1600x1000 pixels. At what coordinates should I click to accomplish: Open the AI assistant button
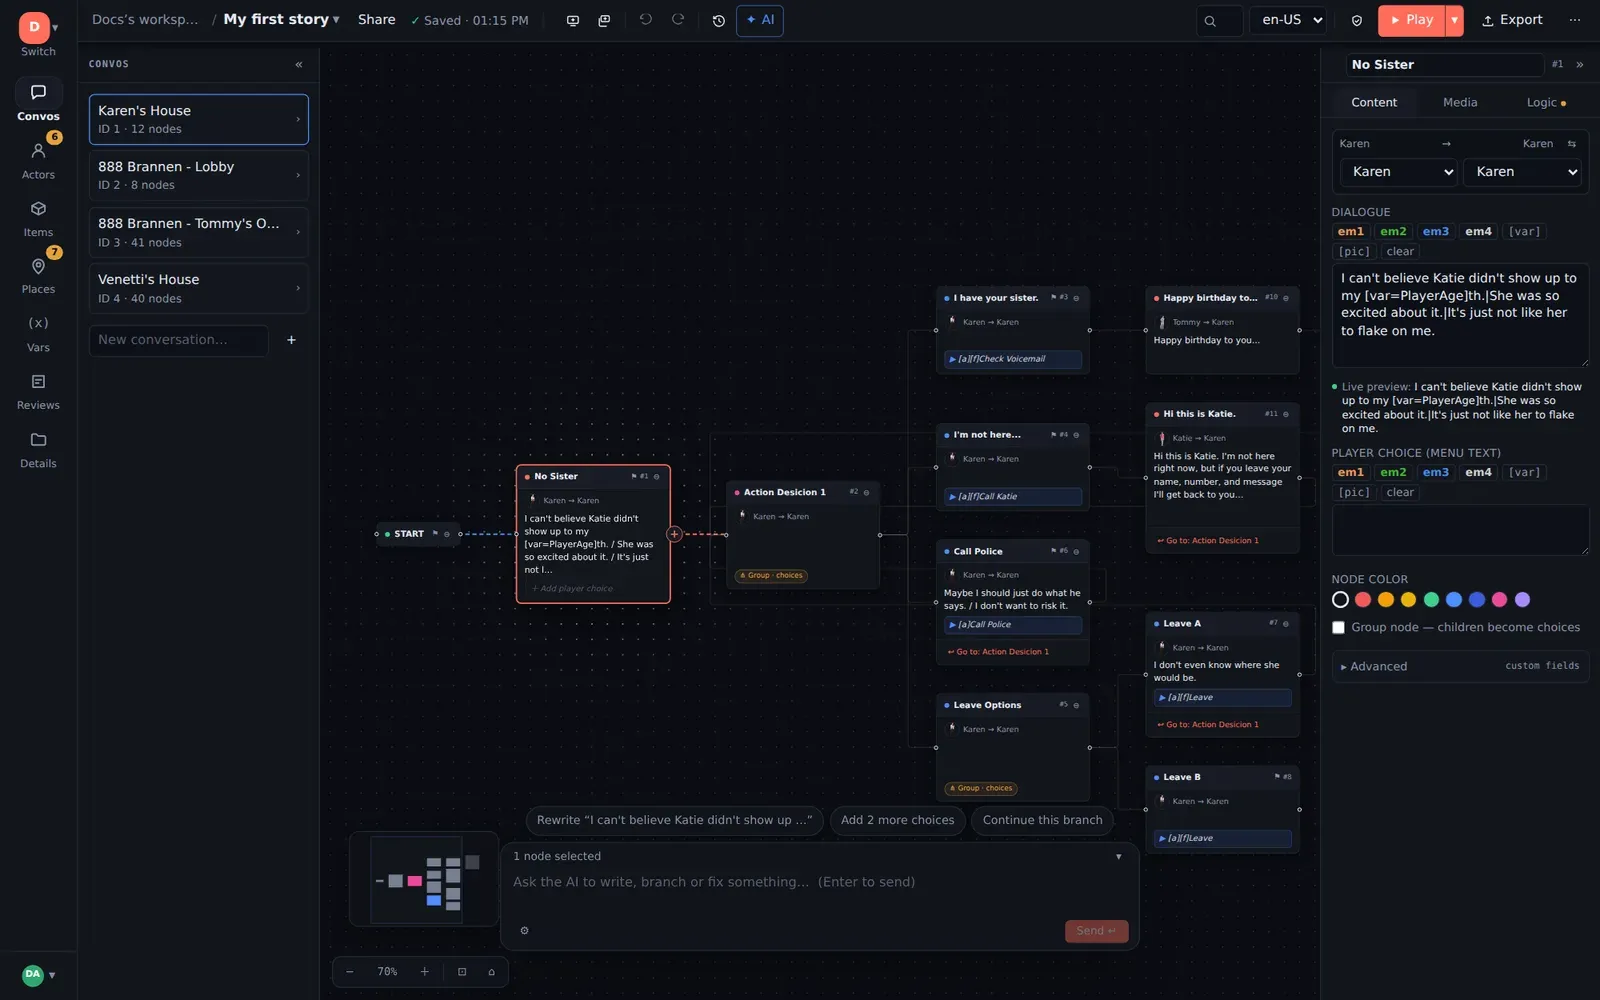(759, 20)
